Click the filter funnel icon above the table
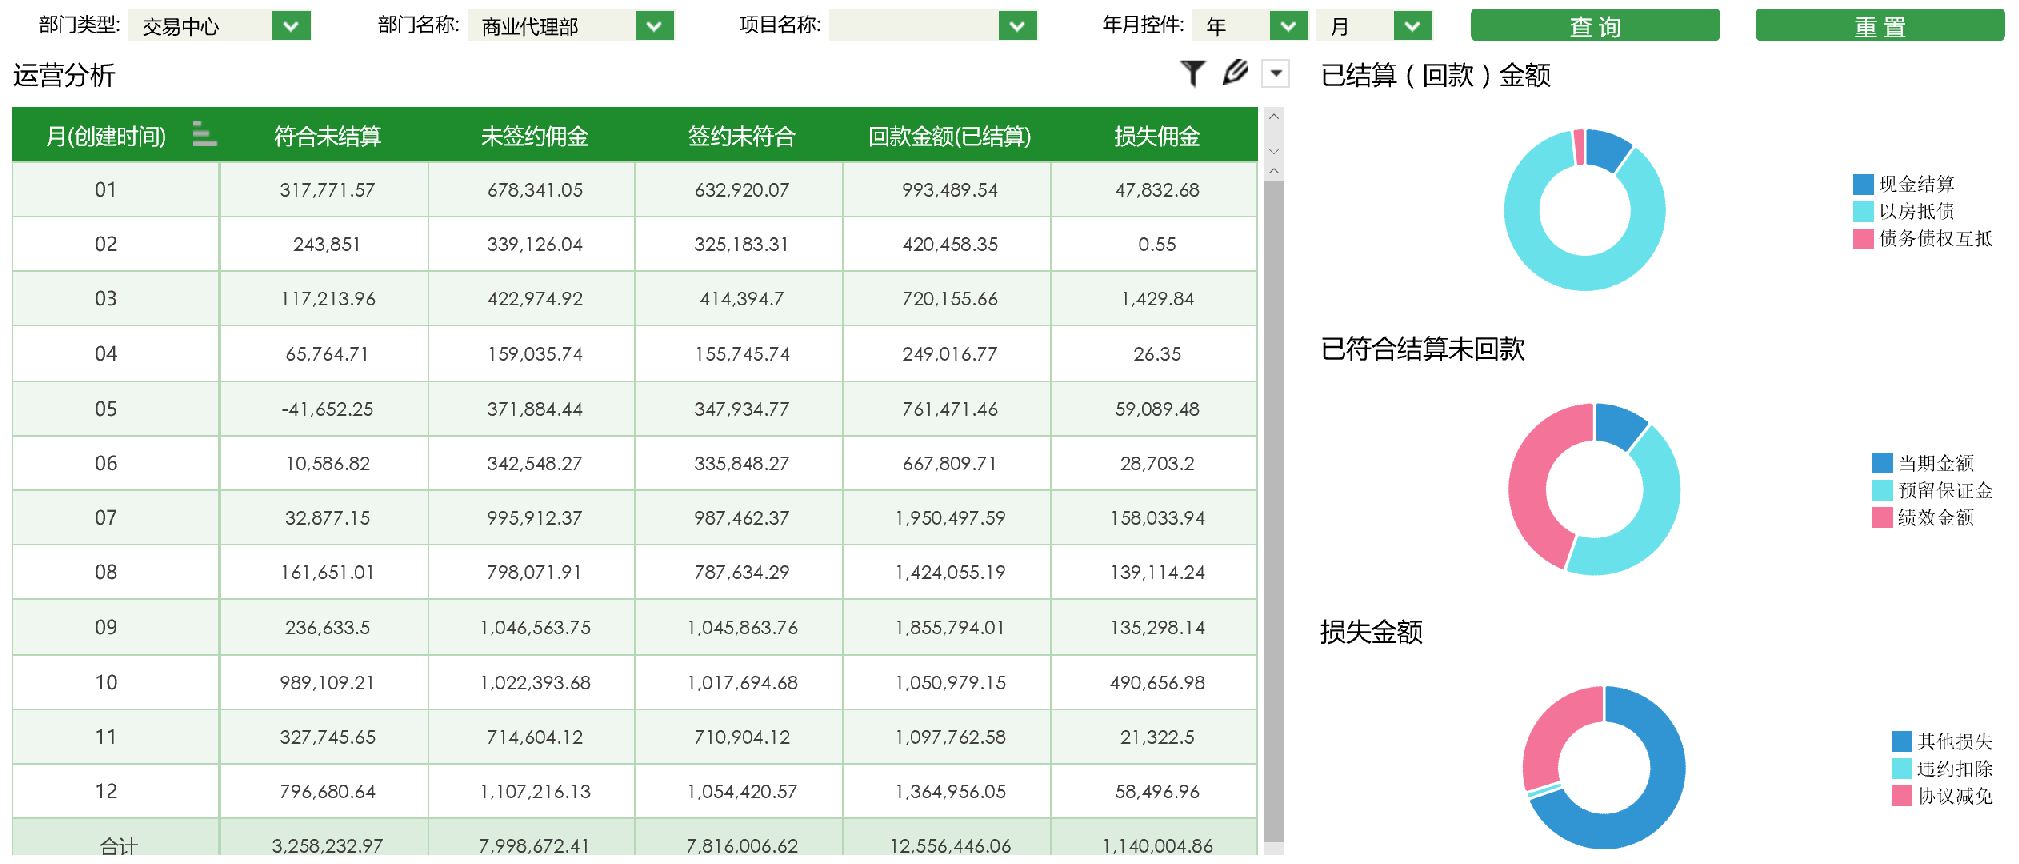Image resolution: width=2019 pixels, height=864 pixels. (x=1192, y=74)
